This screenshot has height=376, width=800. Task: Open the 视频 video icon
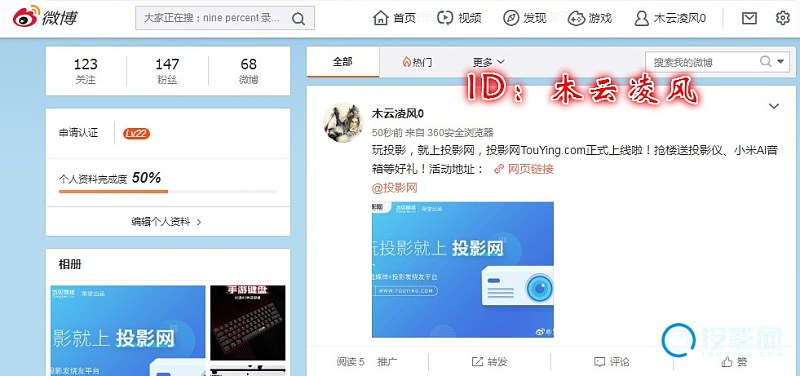(445, 18)
